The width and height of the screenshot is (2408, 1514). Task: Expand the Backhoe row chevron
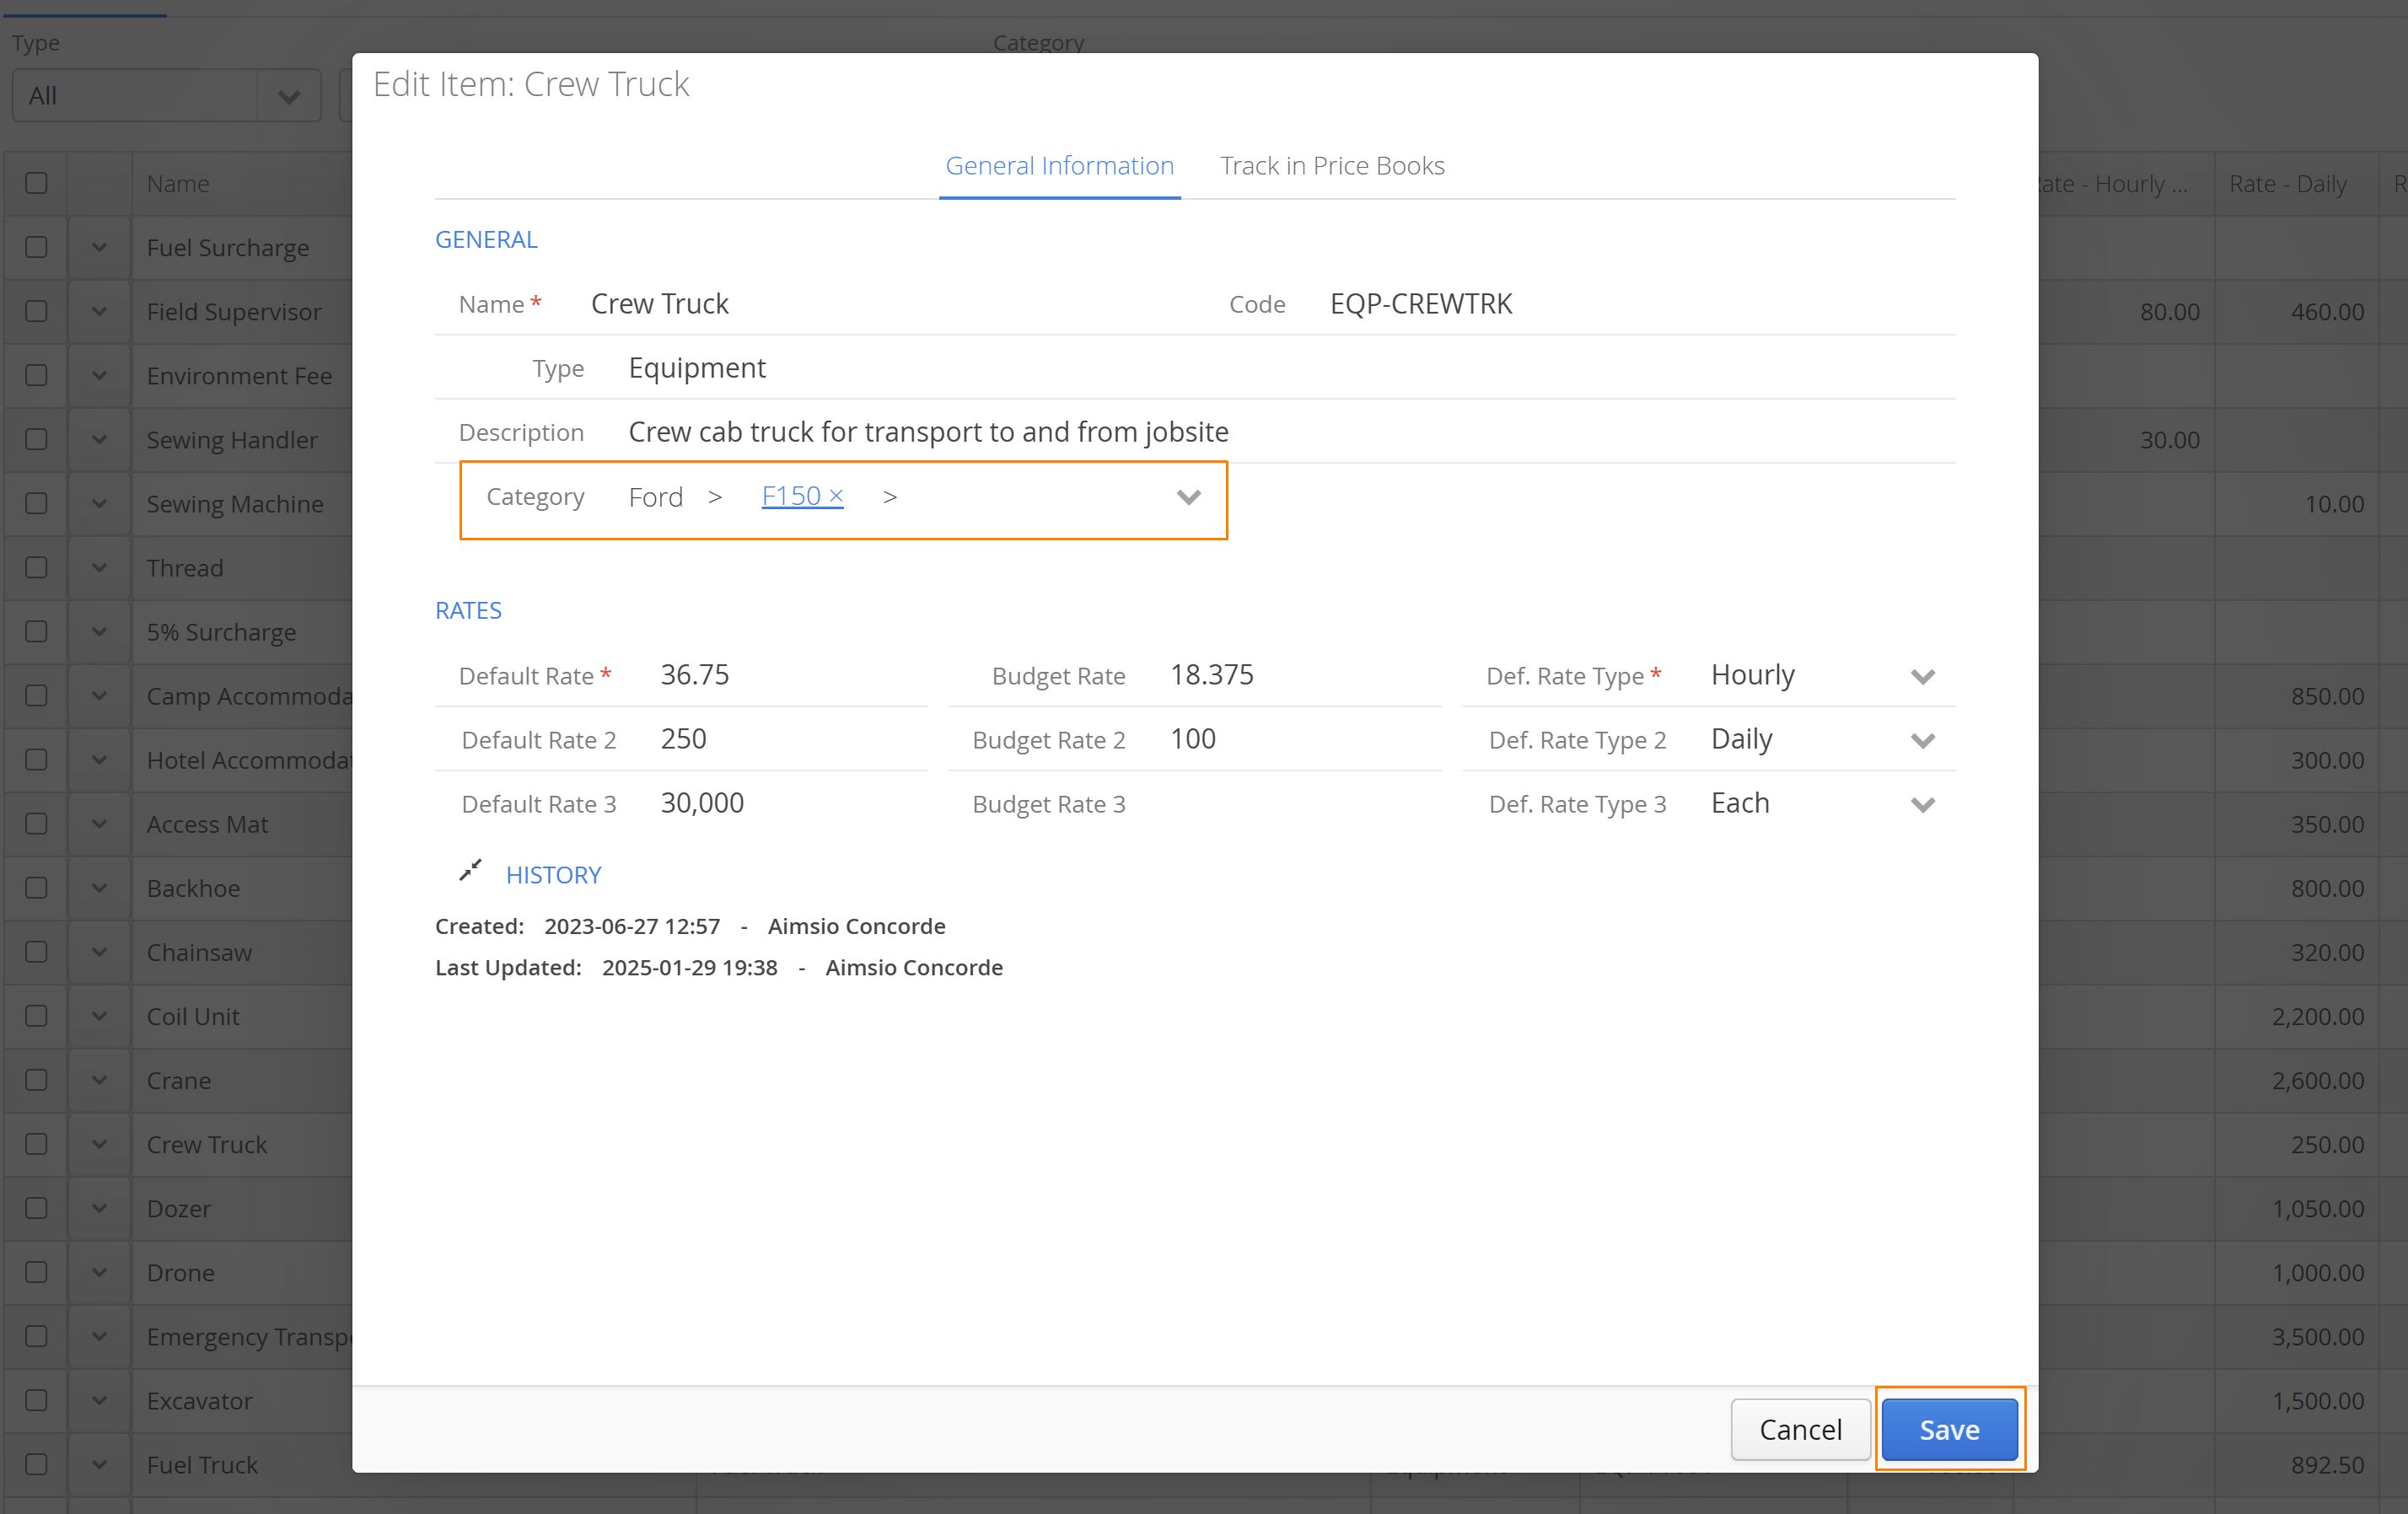click(99, 888)
